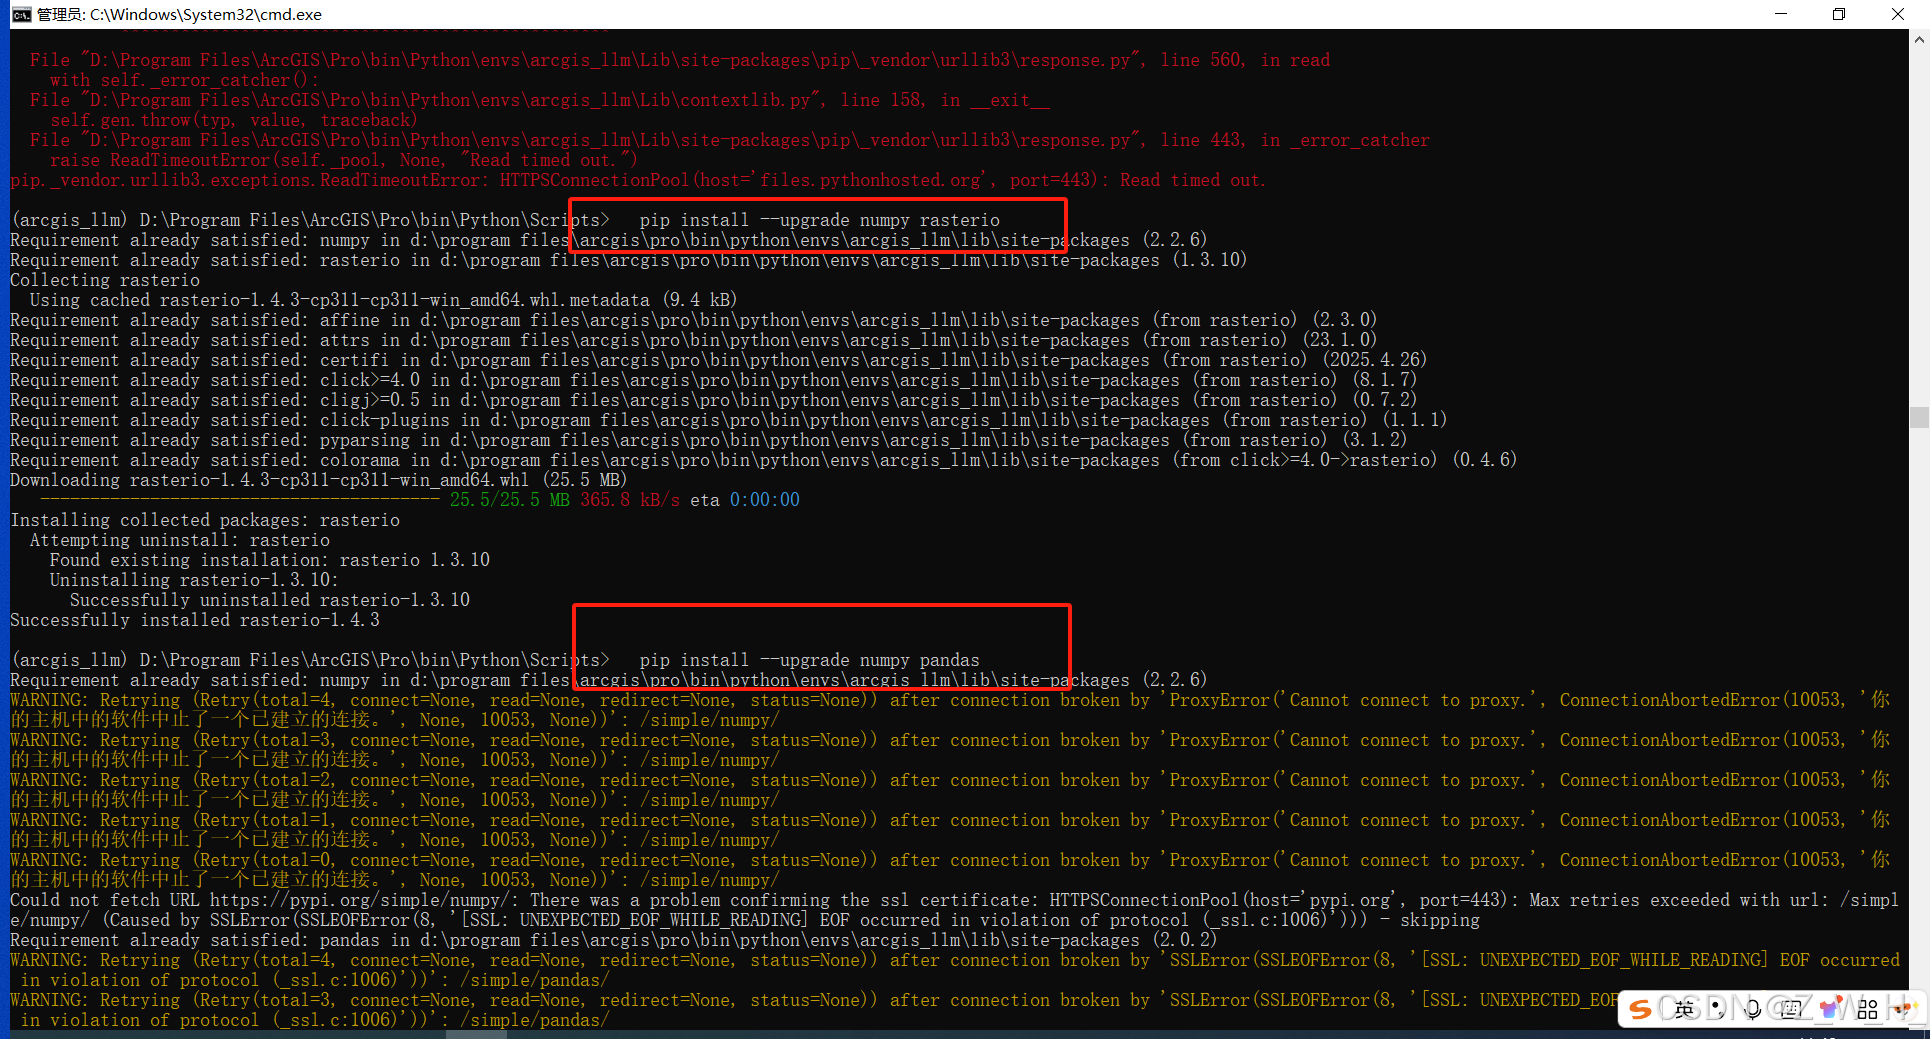Viewport: 1930px width, 1039px height.
Task: Open the Sogou input method logo menu
Action: 1640,1009
